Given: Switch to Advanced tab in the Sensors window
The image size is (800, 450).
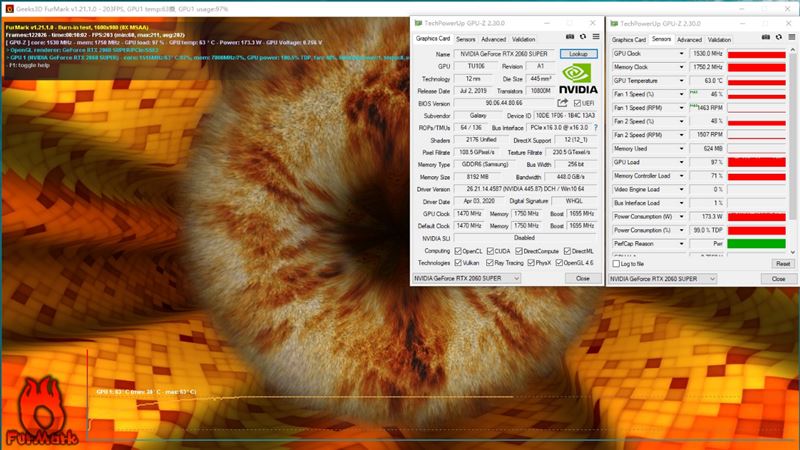Looking at the screenshot, I should pyautogui.click(x=689, y=40).
